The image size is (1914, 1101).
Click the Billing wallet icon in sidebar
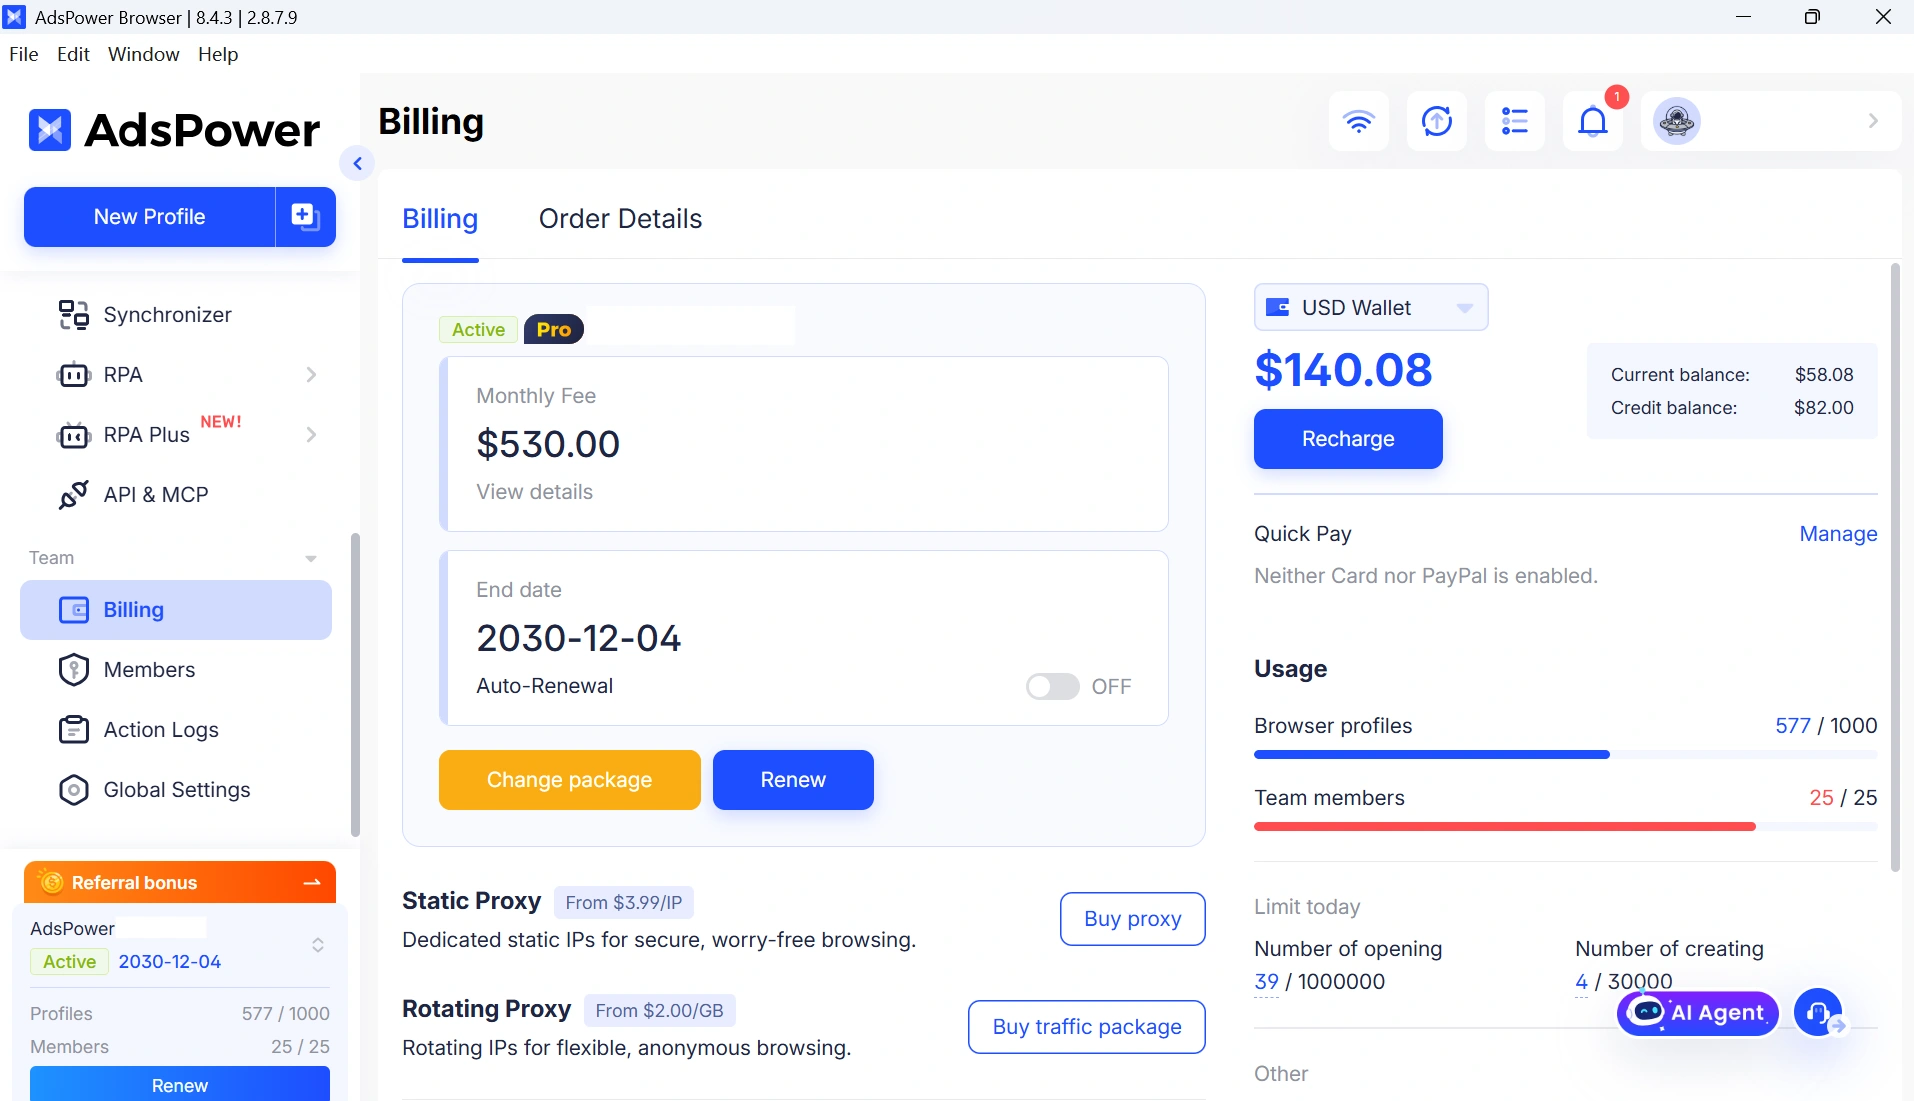pos(74,610)
